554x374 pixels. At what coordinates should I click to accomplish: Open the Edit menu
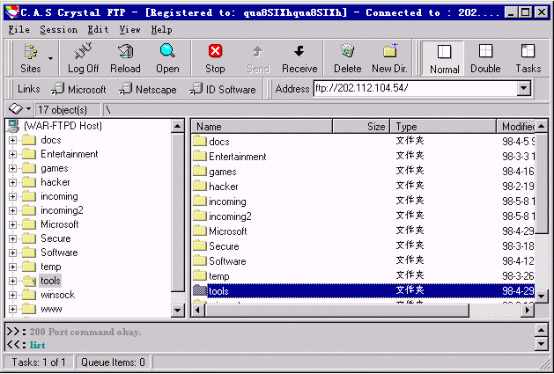pyautogui.click(x=98, y=30)
